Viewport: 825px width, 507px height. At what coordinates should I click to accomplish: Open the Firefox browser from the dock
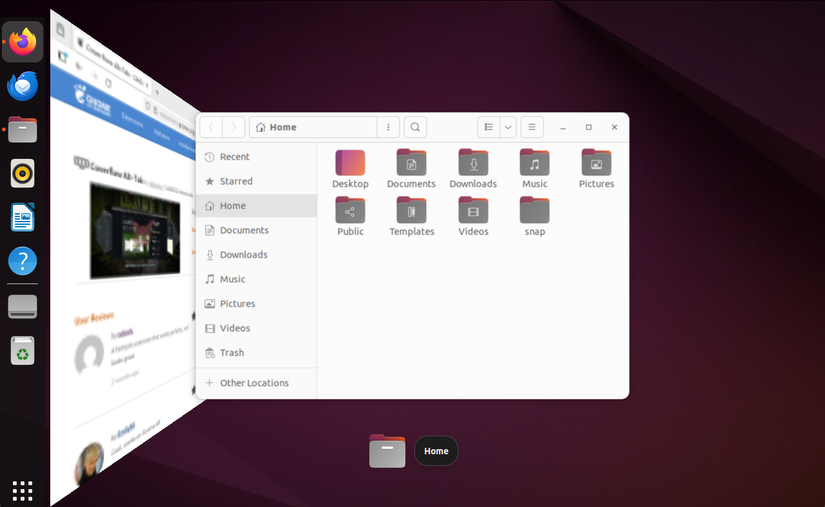point(23,42)
